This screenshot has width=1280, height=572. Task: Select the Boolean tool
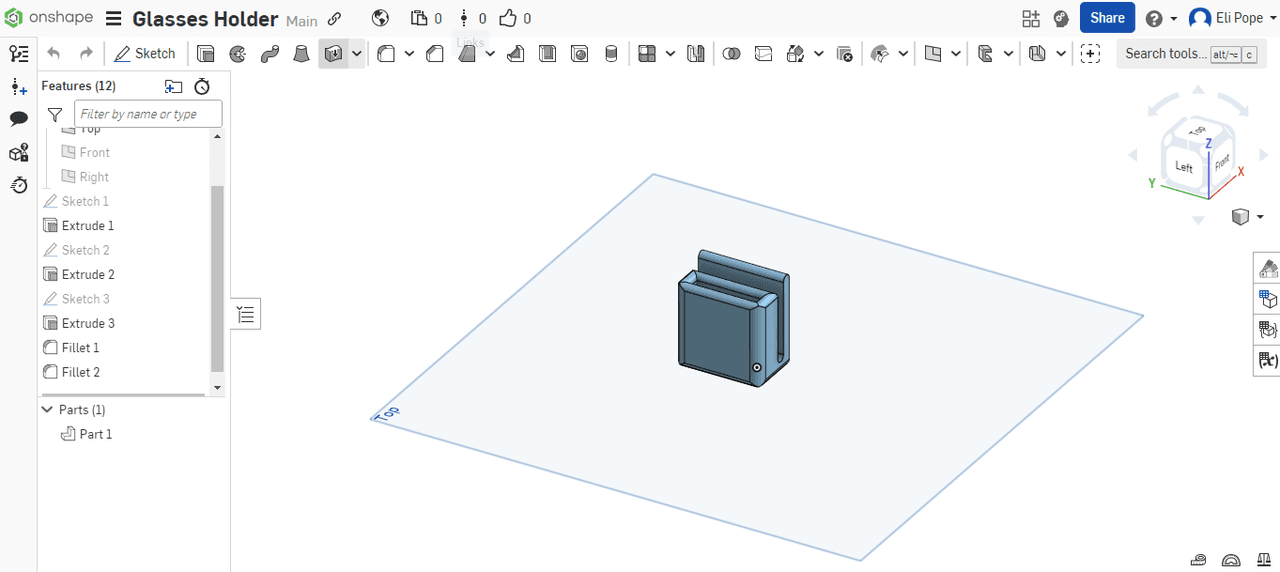(x=731, y=54)
